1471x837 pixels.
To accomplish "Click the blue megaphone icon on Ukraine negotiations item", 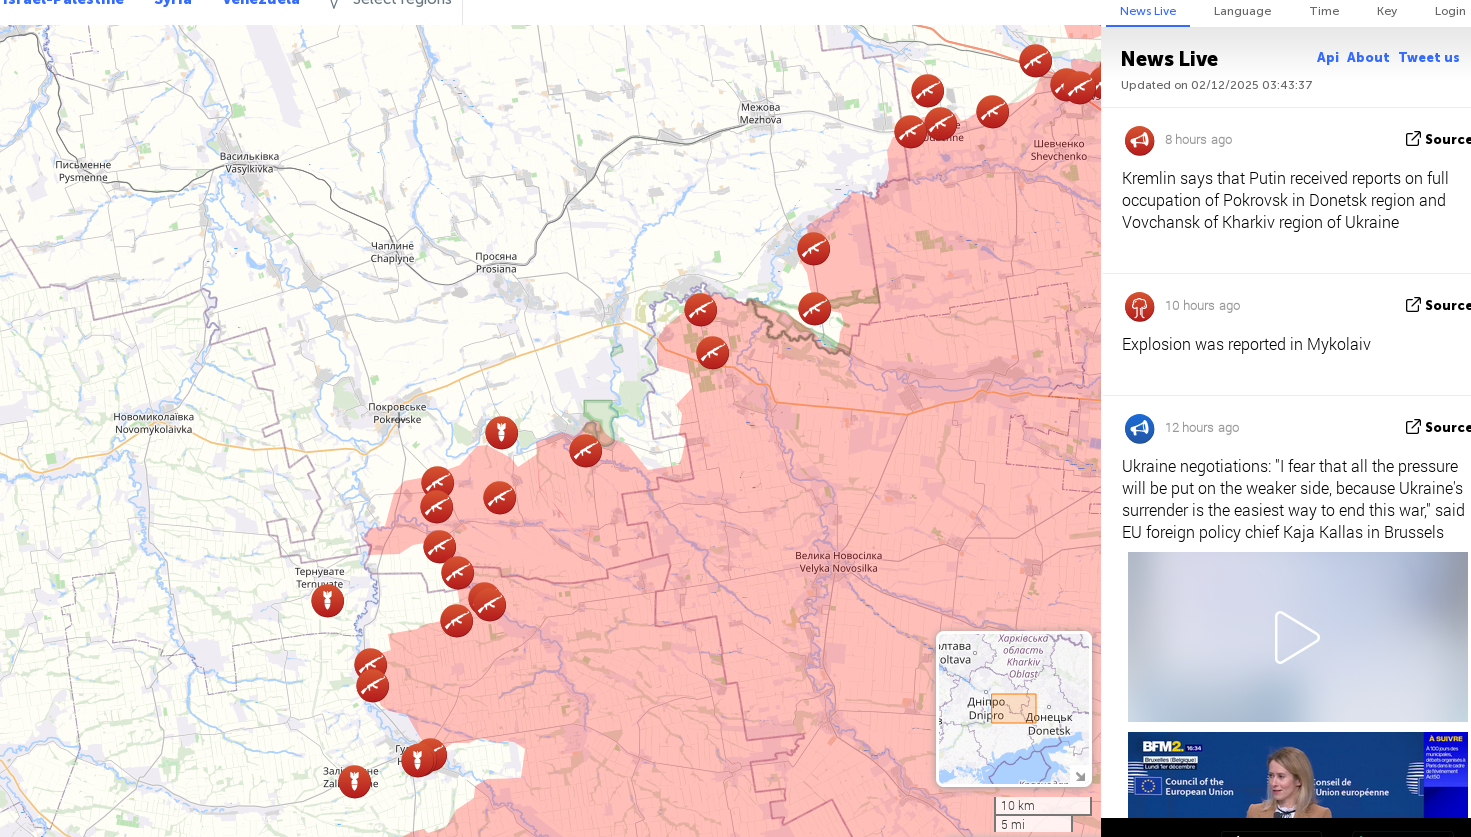I will pyautogui.click(x=1139, y=428).
